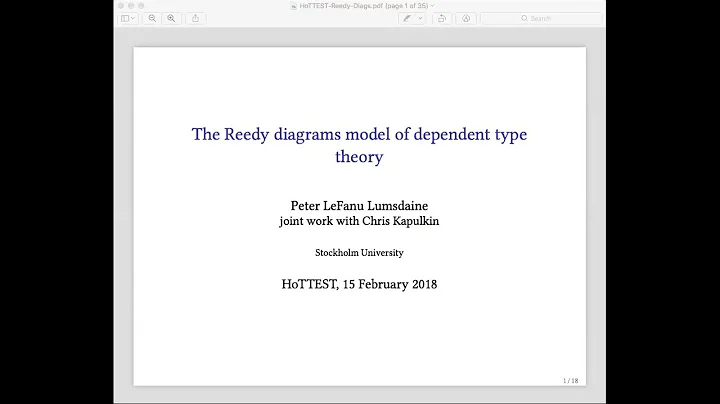
Task: Focus the Search field in the toolbar
Action: coord(541,18)
